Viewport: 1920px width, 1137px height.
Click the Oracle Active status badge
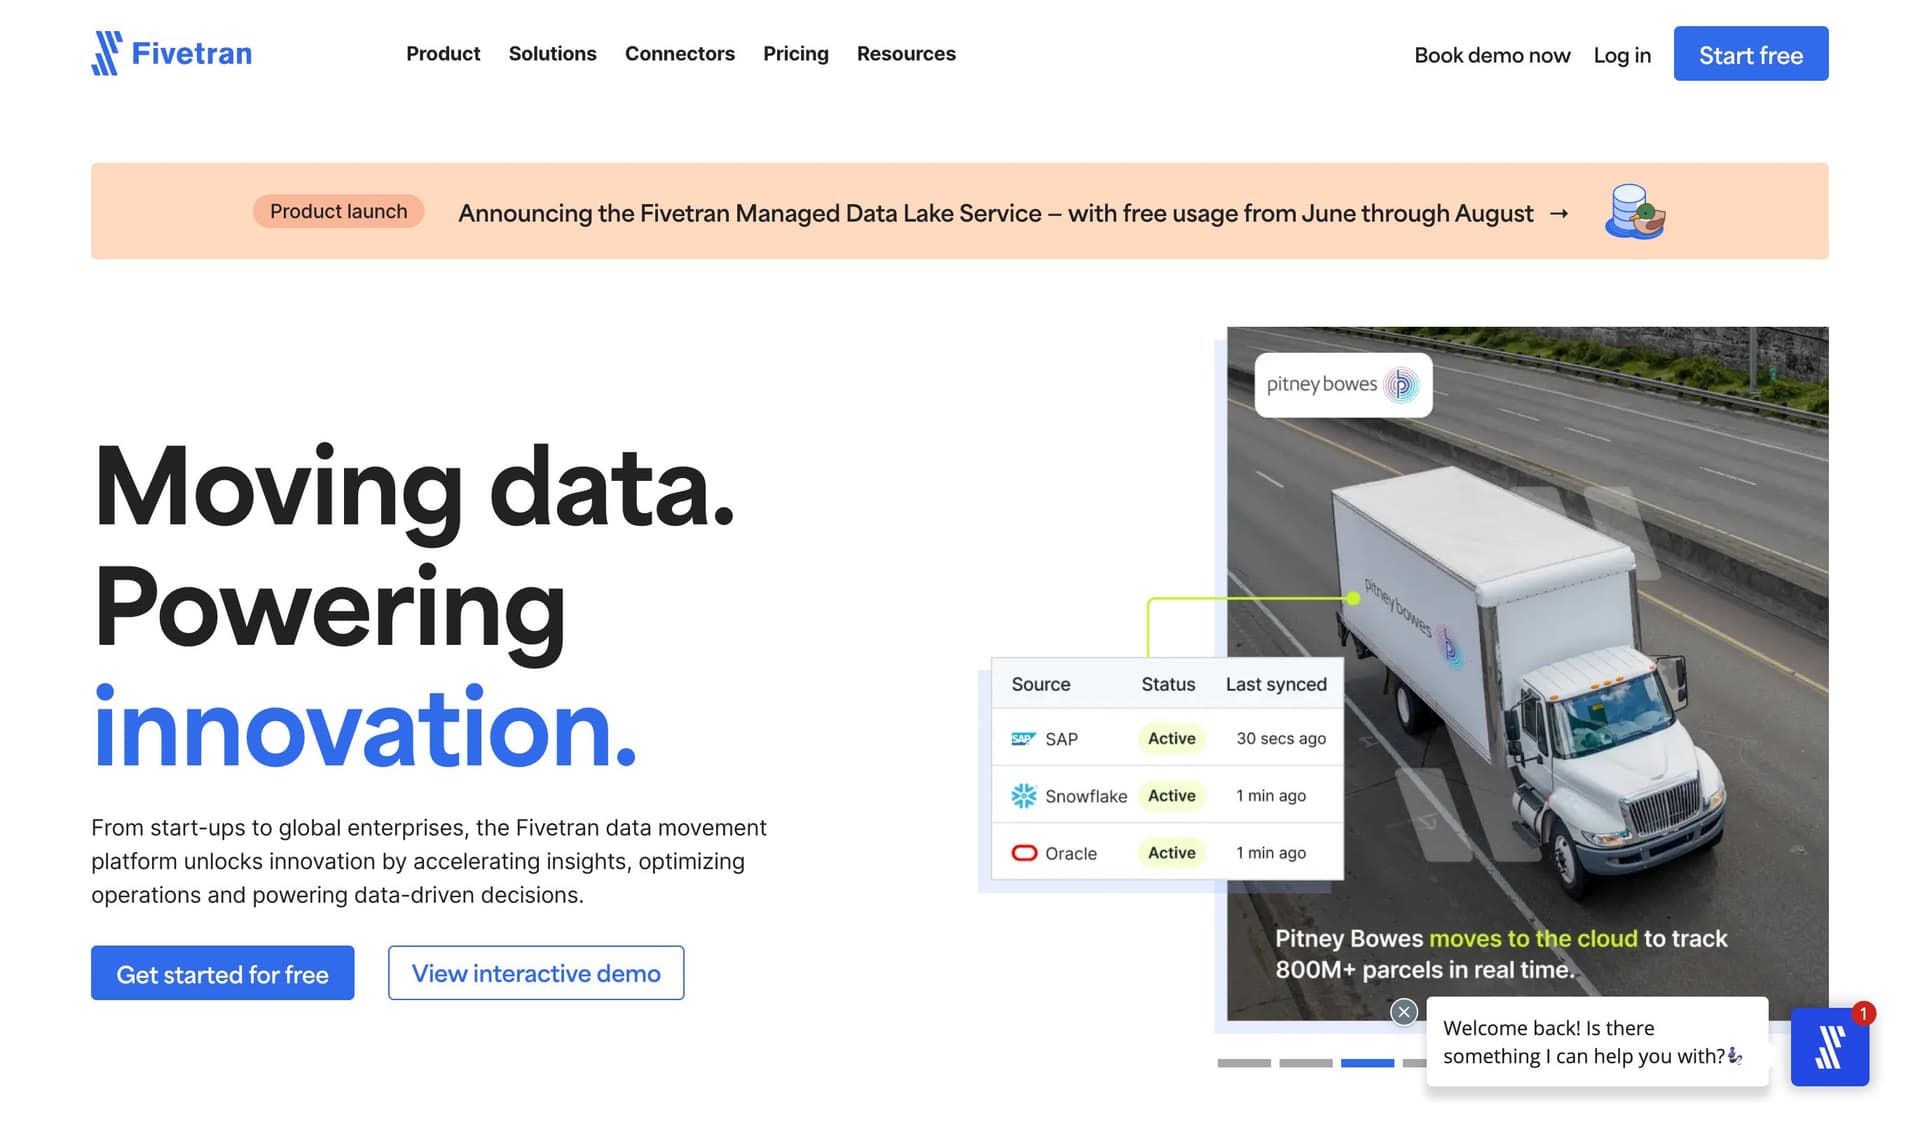point(1171,853)
